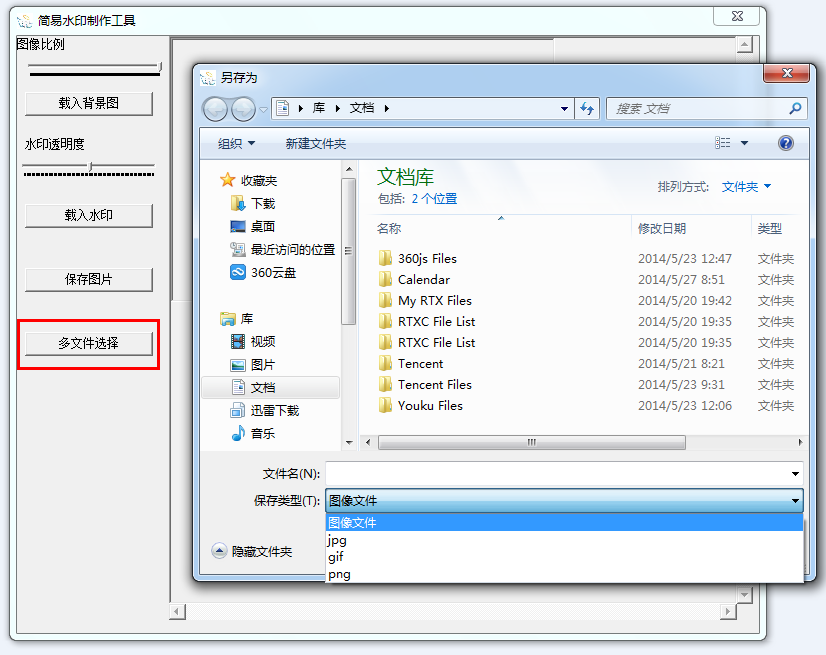Go forward with the forward arrow icon
The width and height of the screenshot is (826, 655).
coord(243,109)
